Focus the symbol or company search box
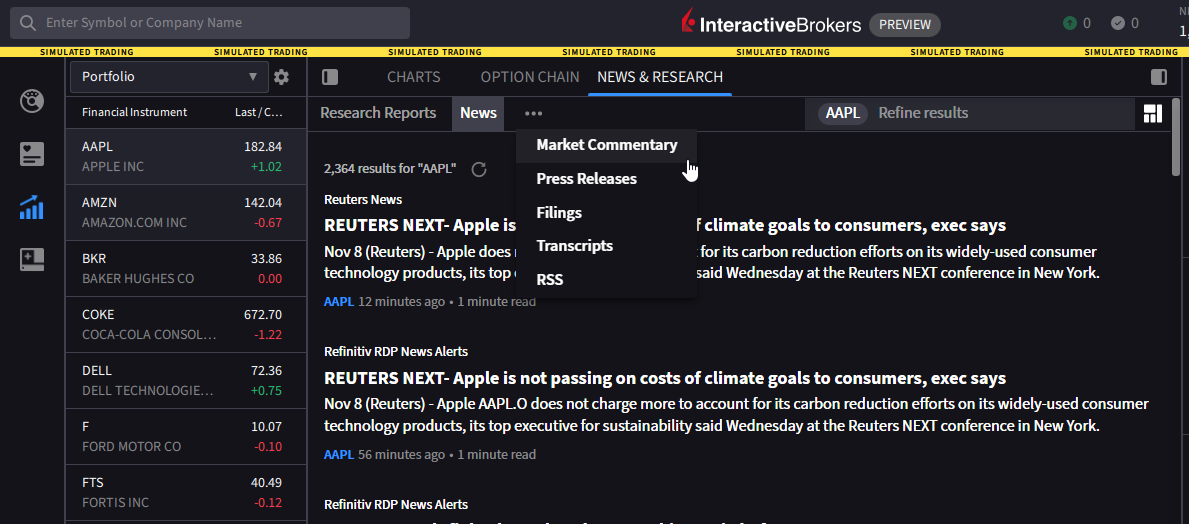The image size is (1189, 524). tap(210, 23)
